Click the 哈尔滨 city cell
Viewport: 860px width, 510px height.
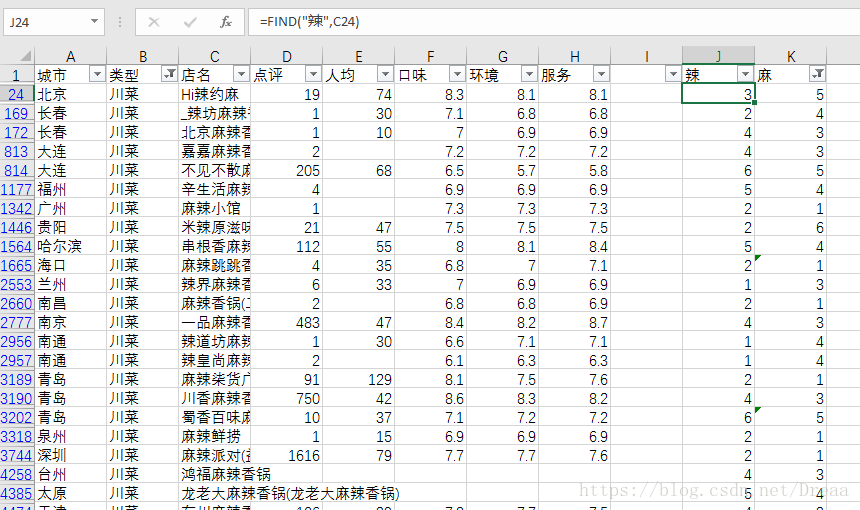coord(71,246)
